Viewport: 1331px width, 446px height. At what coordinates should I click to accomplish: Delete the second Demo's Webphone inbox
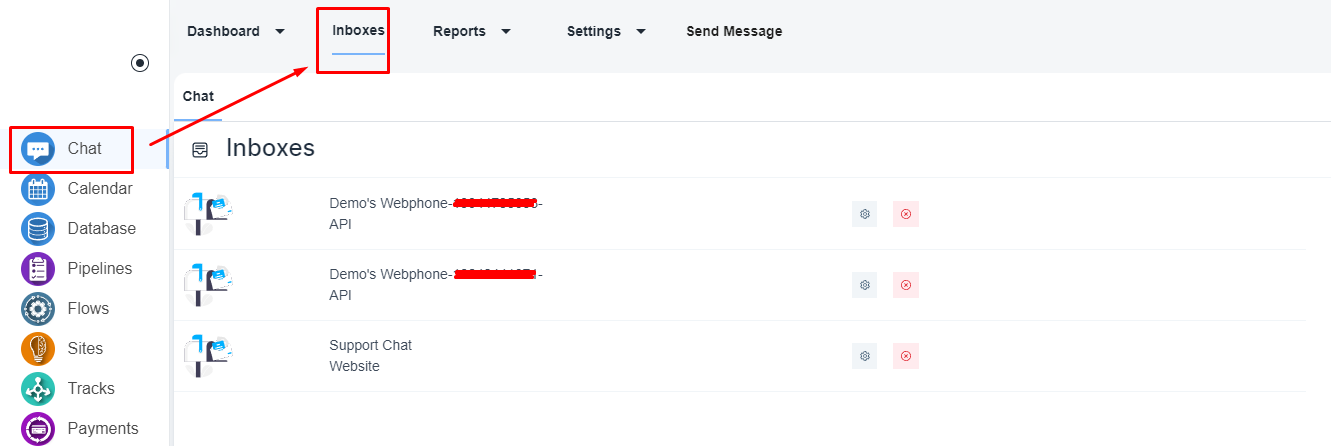(906, 285)
